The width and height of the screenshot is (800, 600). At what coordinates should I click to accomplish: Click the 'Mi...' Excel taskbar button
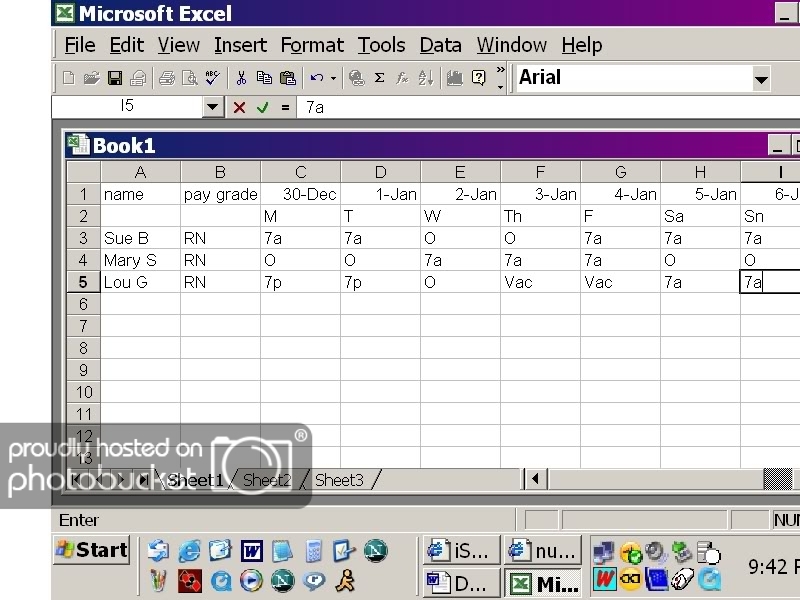pos(543,583)
